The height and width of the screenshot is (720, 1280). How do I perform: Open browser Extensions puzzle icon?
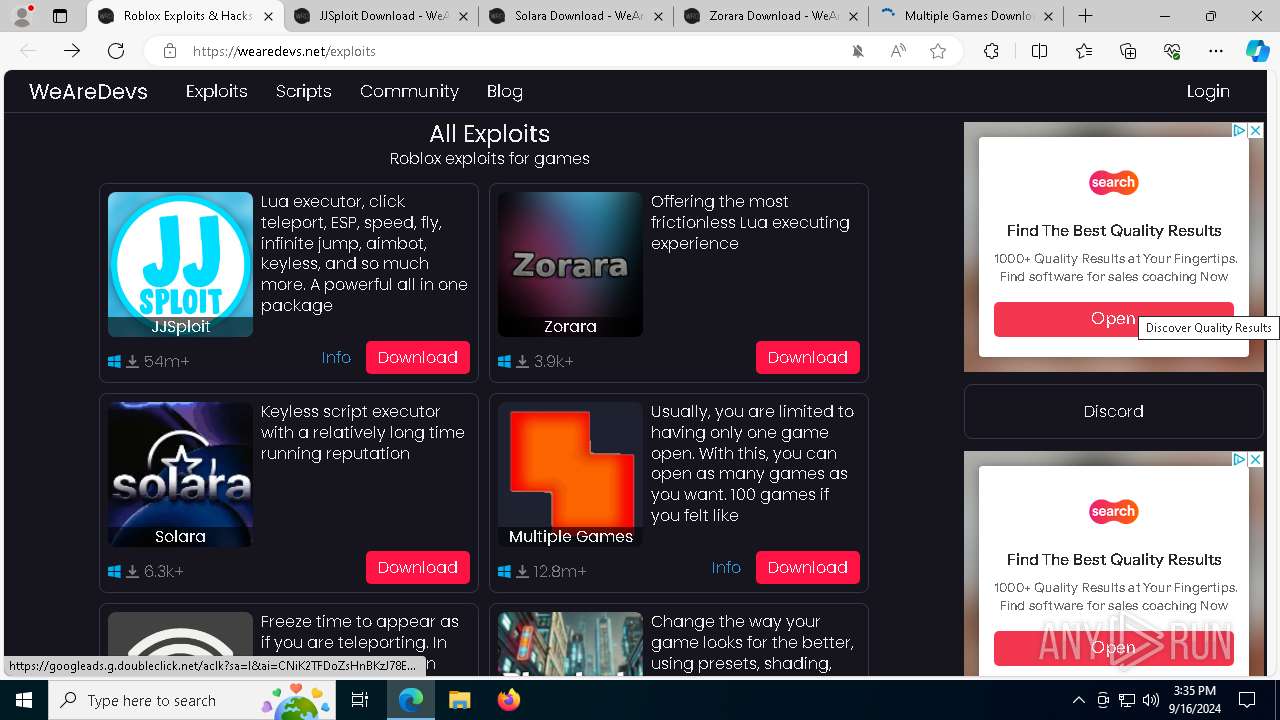991,51
